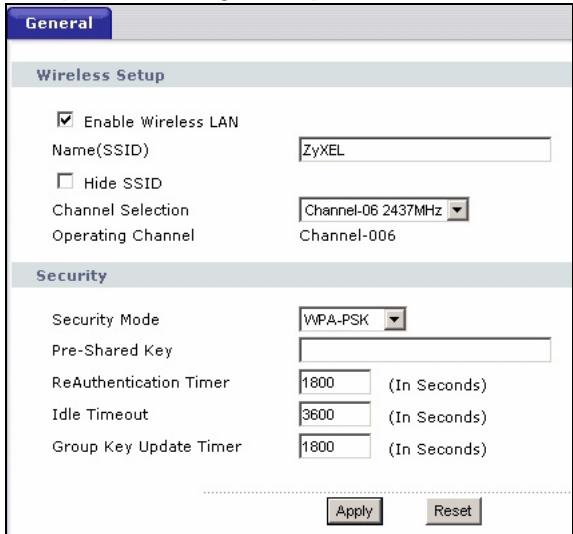Select the ReAuthentication Timer input box

tap(335, 382)
